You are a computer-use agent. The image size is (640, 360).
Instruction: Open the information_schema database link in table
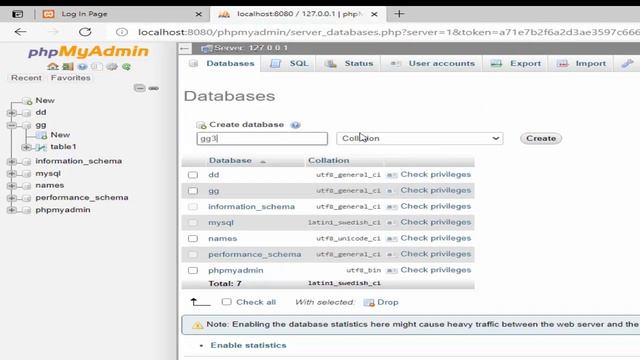click(251, 207)
